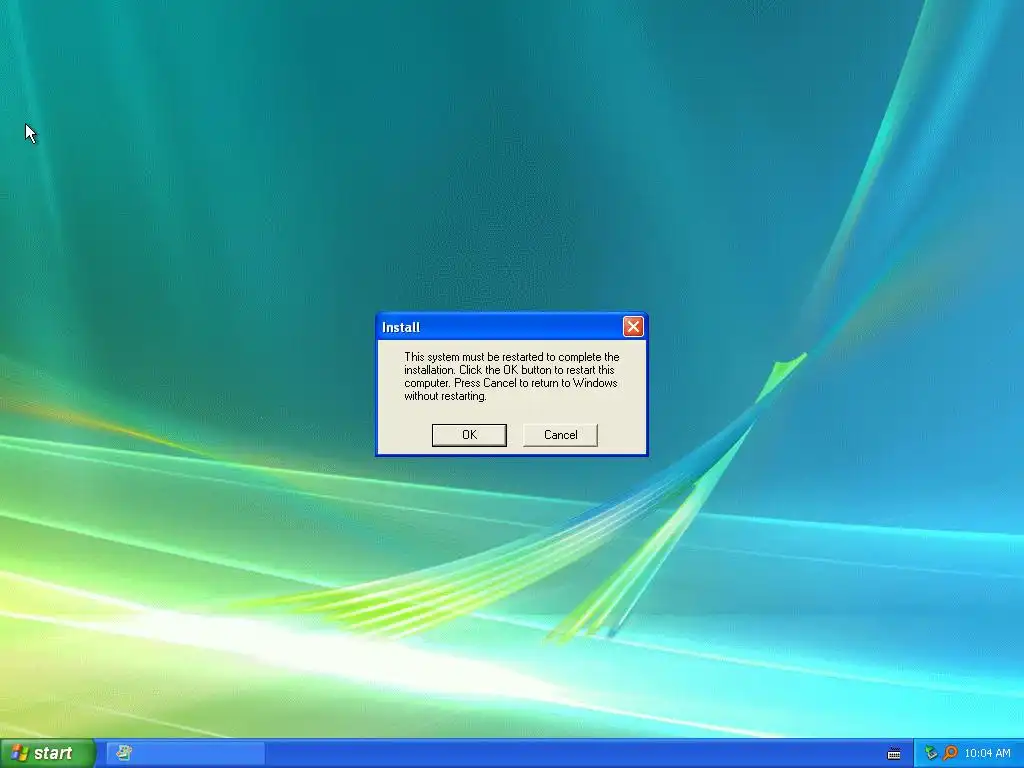Click the restart message text in dialog
This screenshot has width=1024, height=768.
click(x=511, y=376)
